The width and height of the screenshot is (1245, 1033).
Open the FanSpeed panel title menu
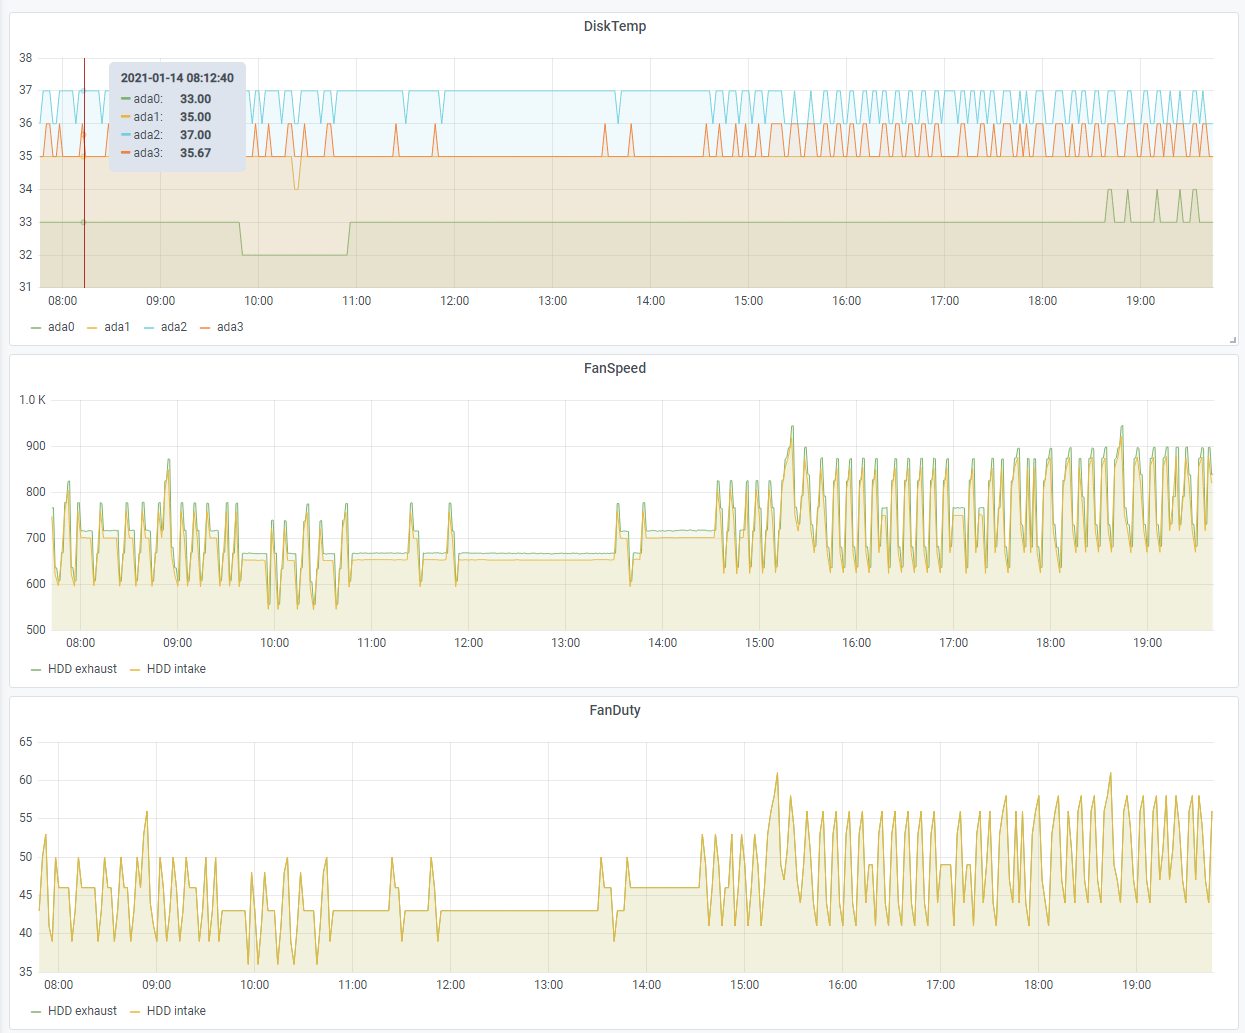(x=615, y=368)
